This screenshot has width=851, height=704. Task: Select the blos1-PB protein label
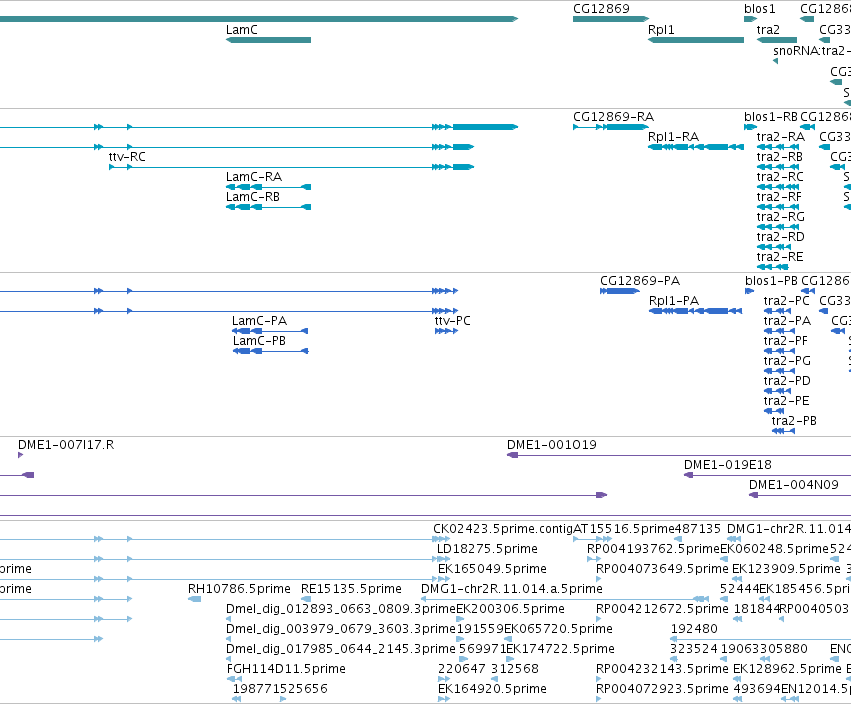[x=771, y=281]
